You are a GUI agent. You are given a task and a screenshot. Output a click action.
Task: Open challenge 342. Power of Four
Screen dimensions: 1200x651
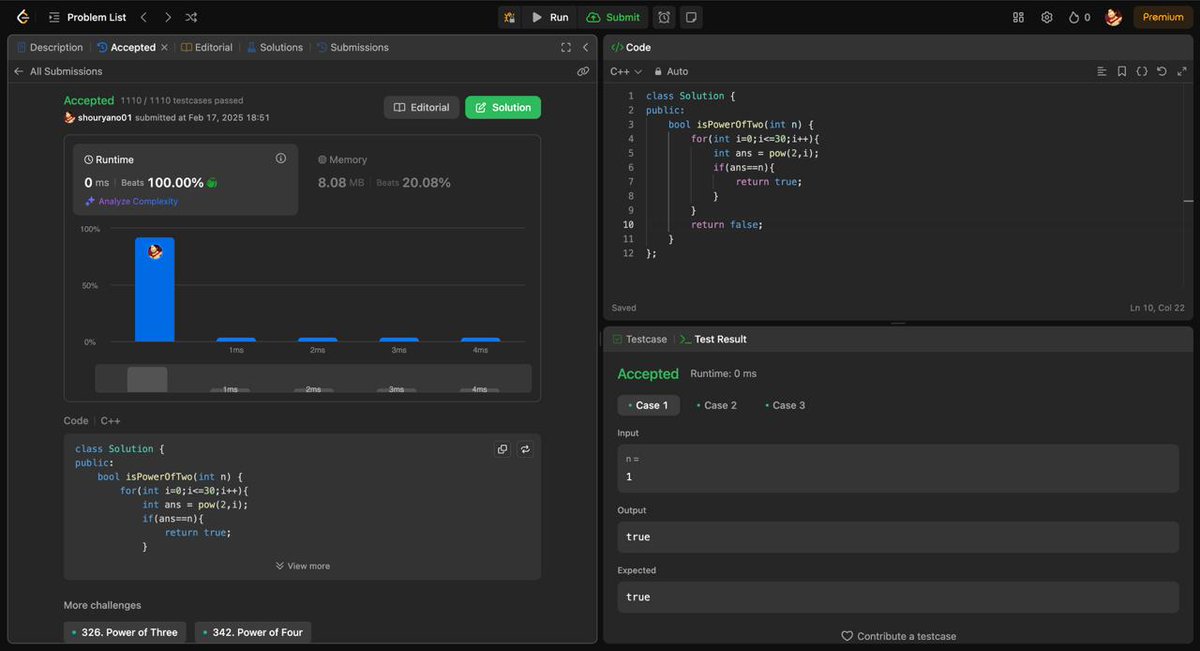tap(253, 632)
